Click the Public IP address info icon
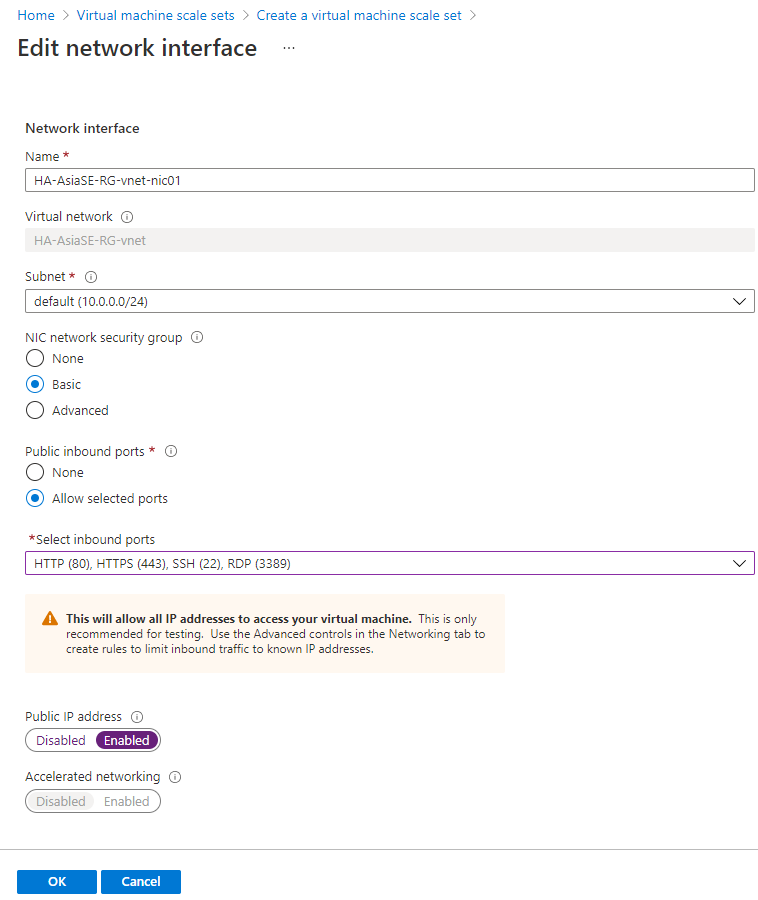 (x=137, y=716)
